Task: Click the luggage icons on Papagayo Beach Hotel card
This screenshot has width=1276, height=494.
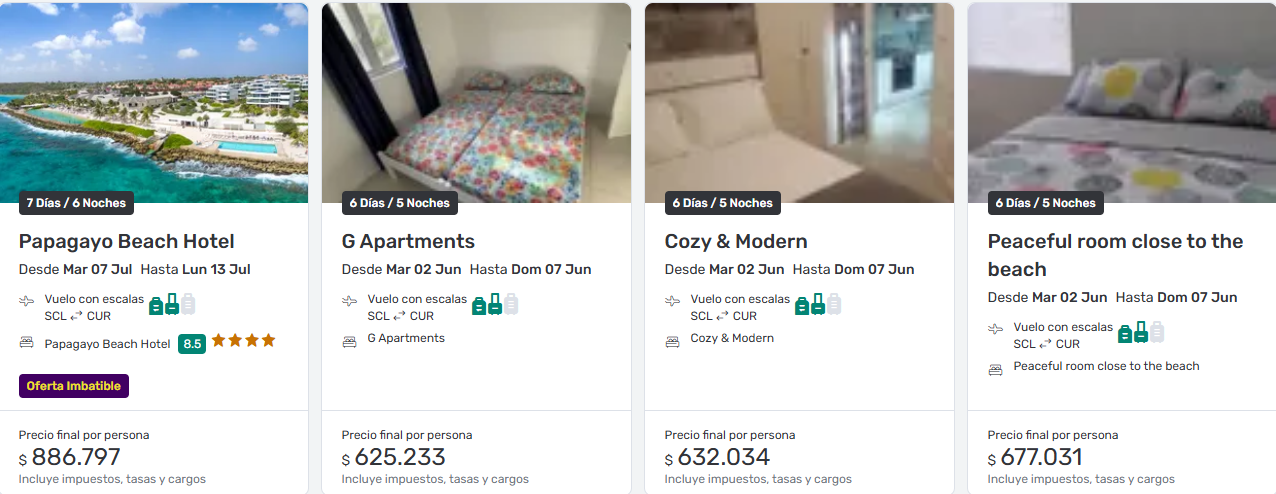Action: coord(172,305)
